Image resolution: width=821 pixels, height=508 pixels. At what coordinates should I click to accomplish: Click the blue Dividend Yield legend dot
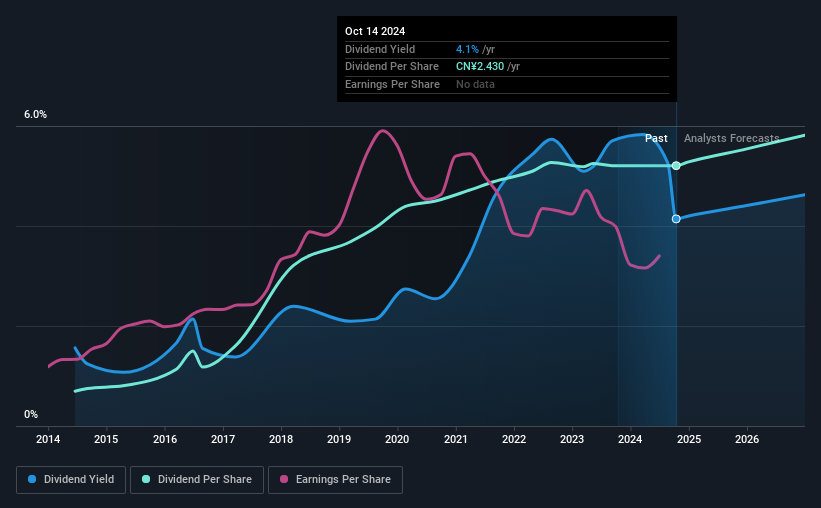32,479
